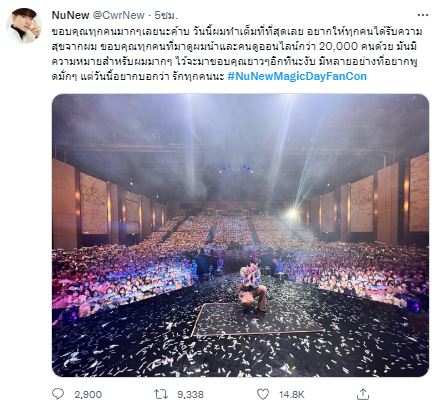Click the NuNew display name
This screenshot has width=438, height=404.
(70, 15)
